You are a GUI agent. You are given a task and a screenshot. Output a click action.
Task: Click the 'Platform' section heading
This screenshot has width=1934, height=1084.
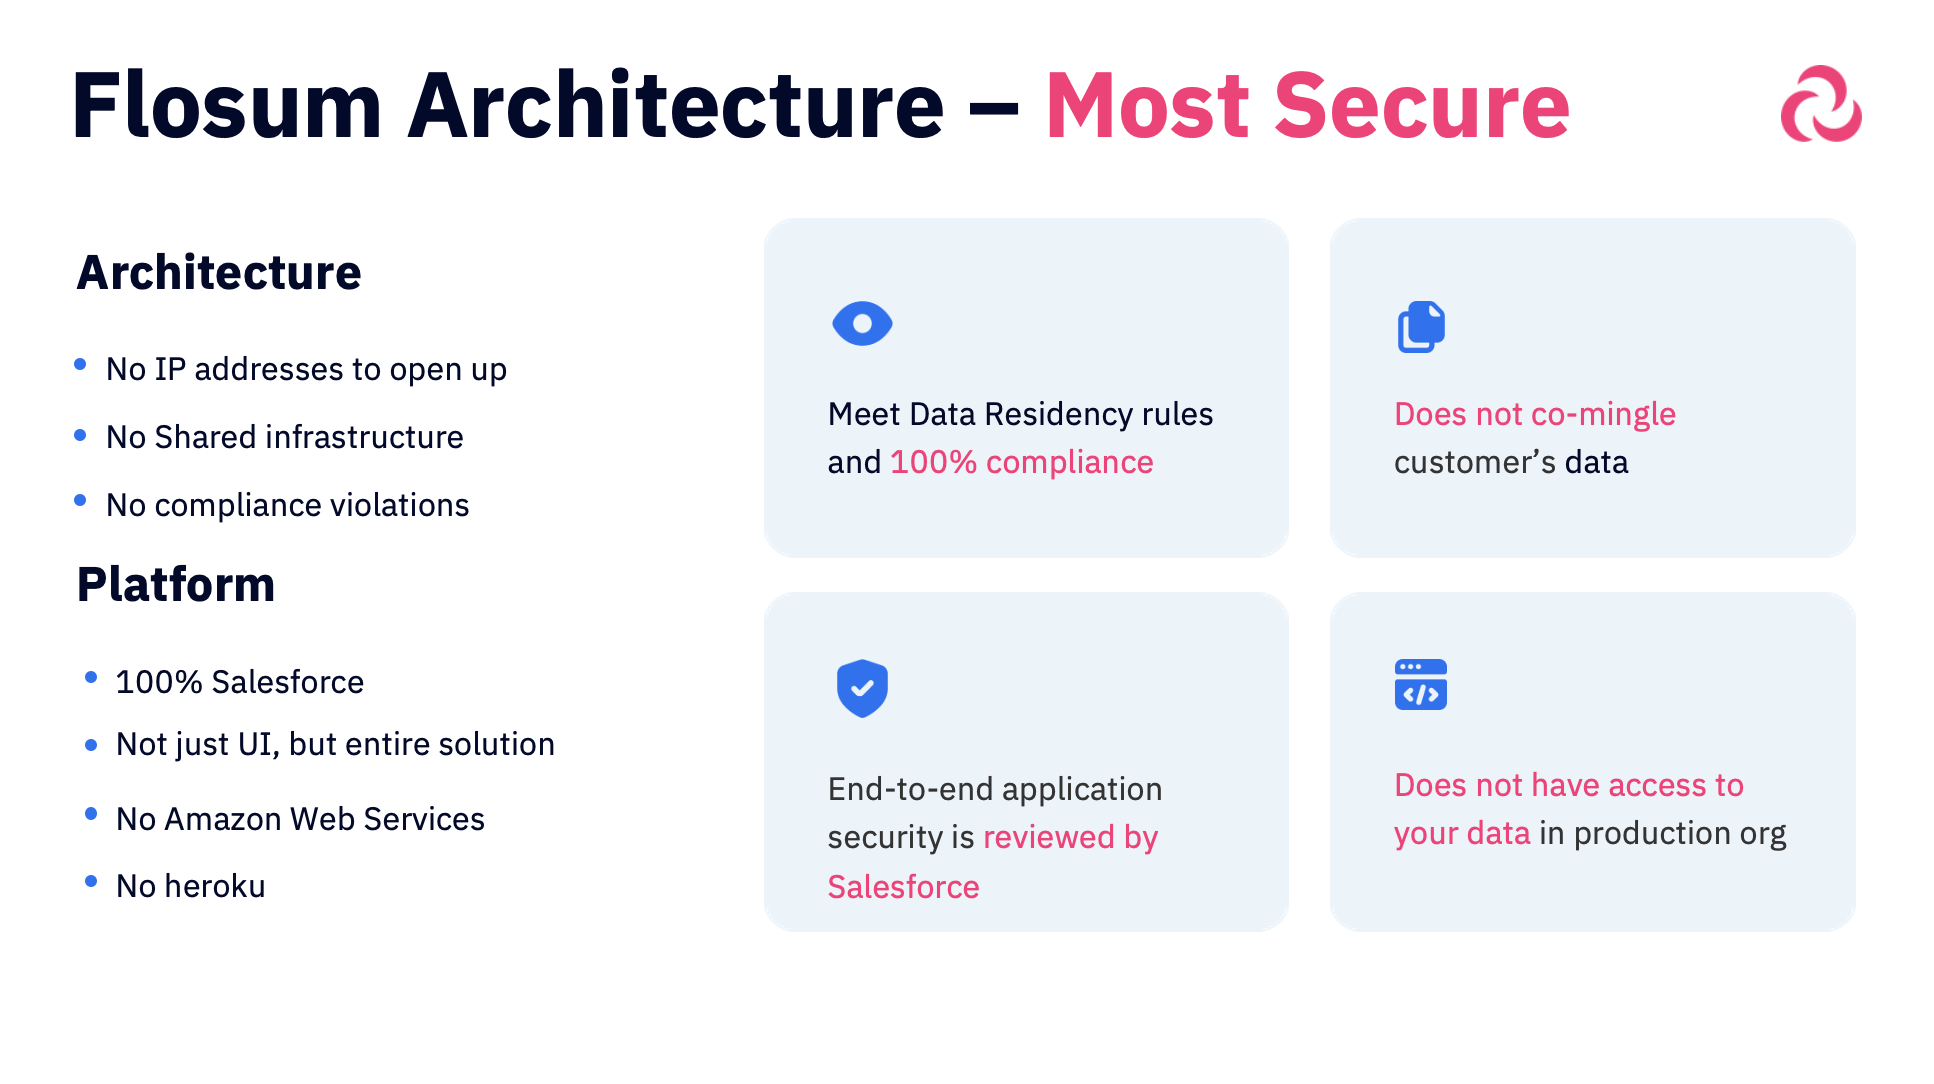[x=176, y=584]
